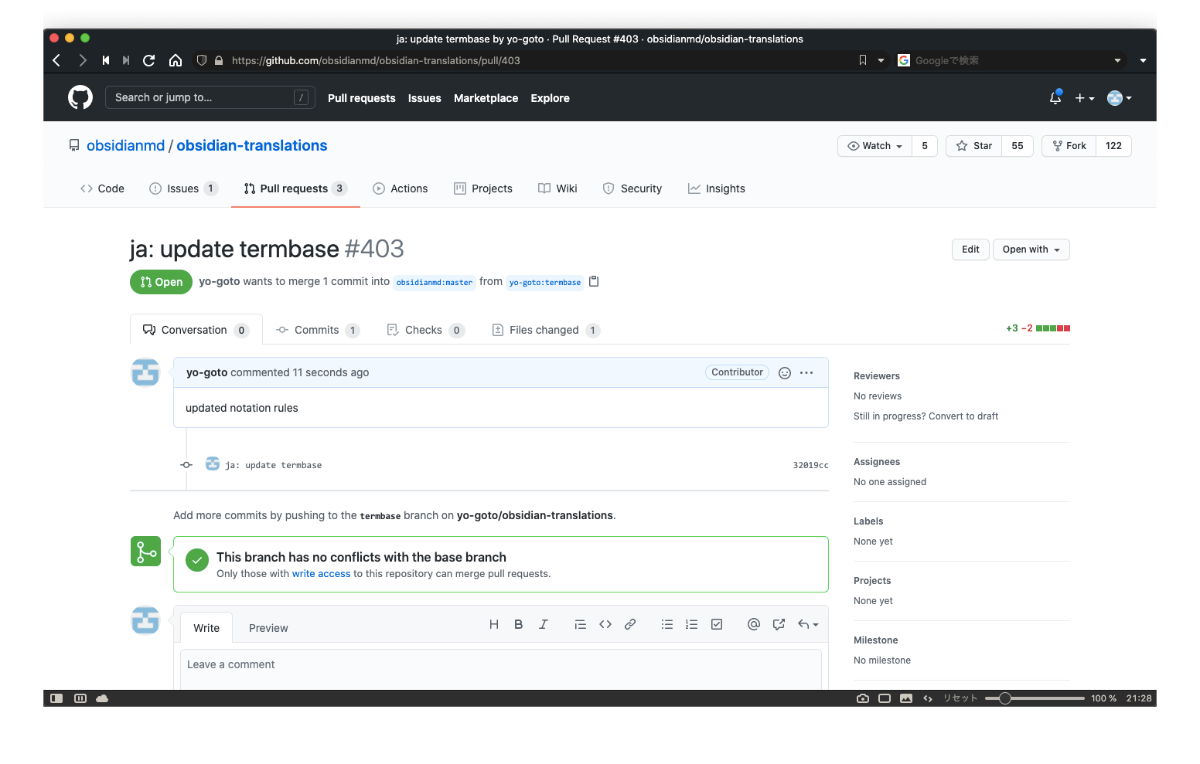
Task: Click the cloud sync icon in status bar
Action: click(102, 698)
